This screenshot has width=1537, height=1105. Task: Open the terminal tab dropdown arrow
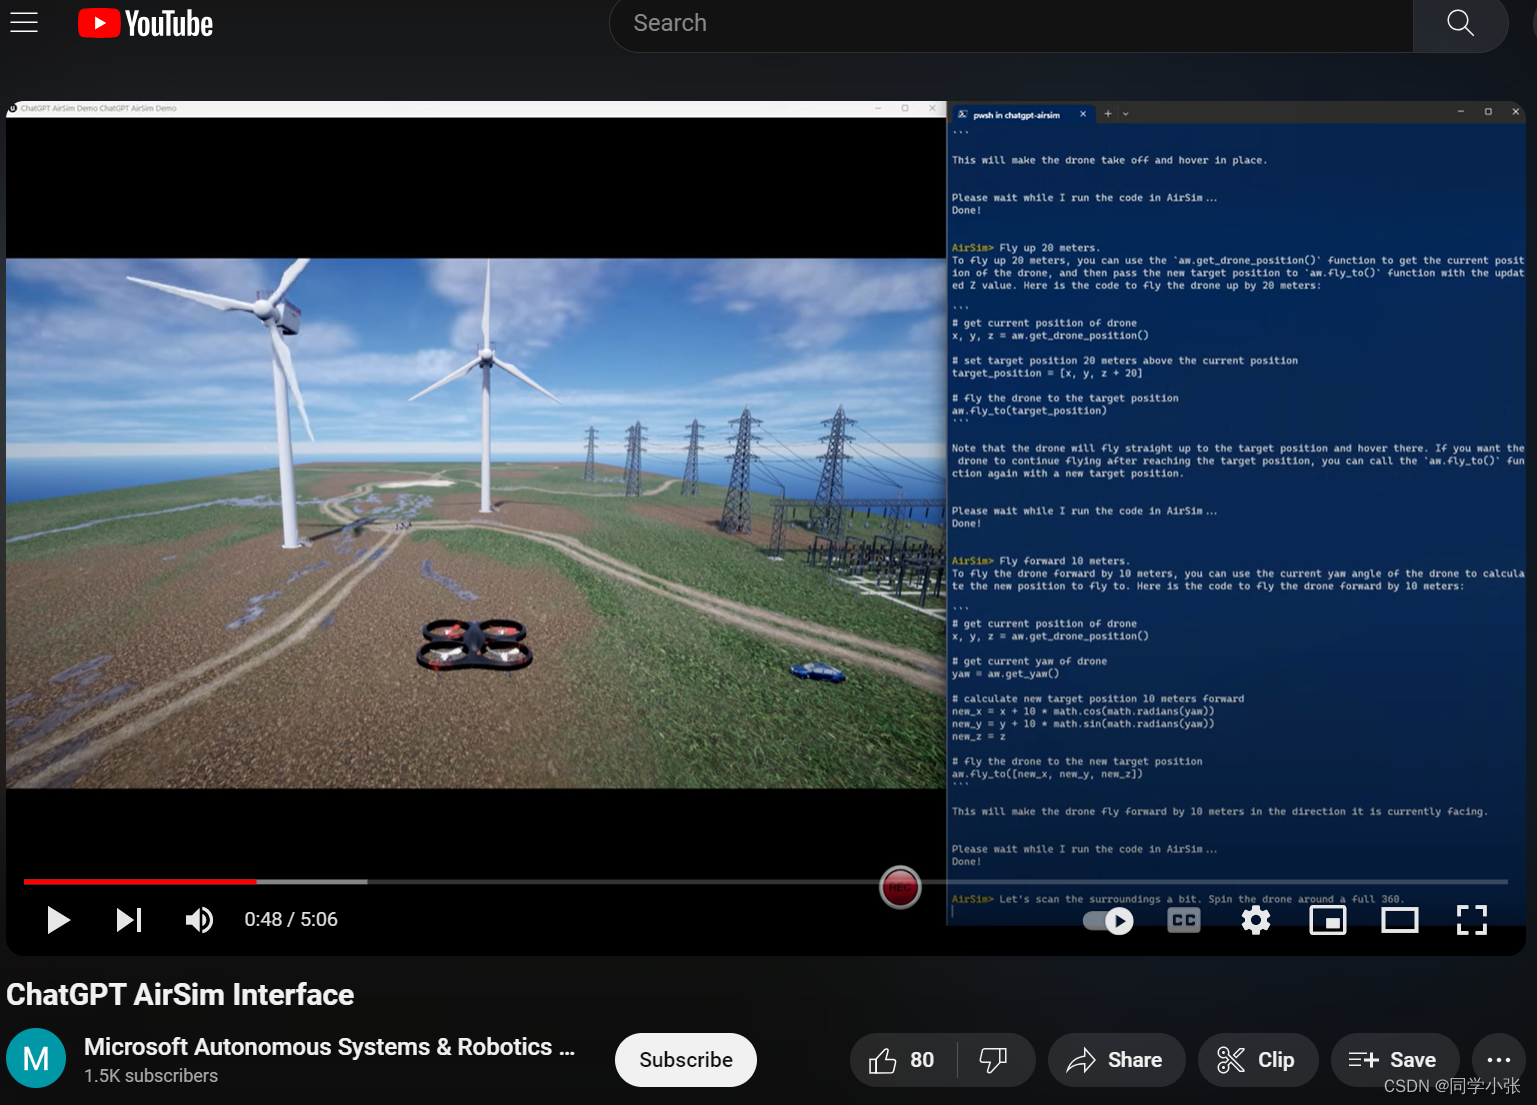[x=1126, y=114]
